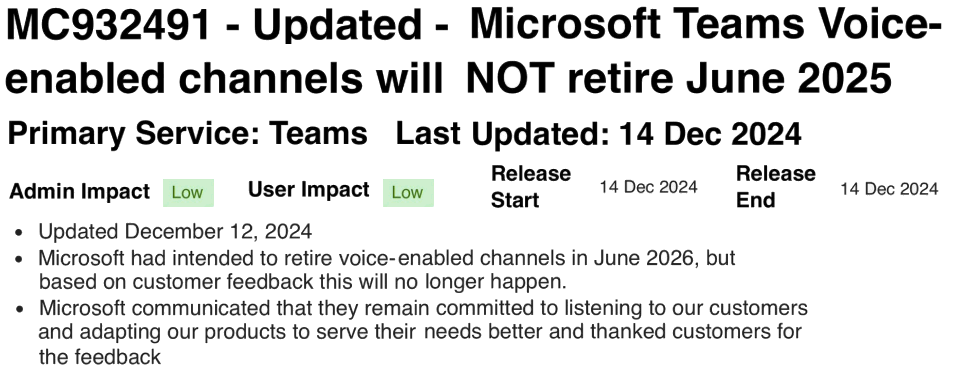Click the bullet about listening to customers

pyautogui.click(x=423, y=332)
